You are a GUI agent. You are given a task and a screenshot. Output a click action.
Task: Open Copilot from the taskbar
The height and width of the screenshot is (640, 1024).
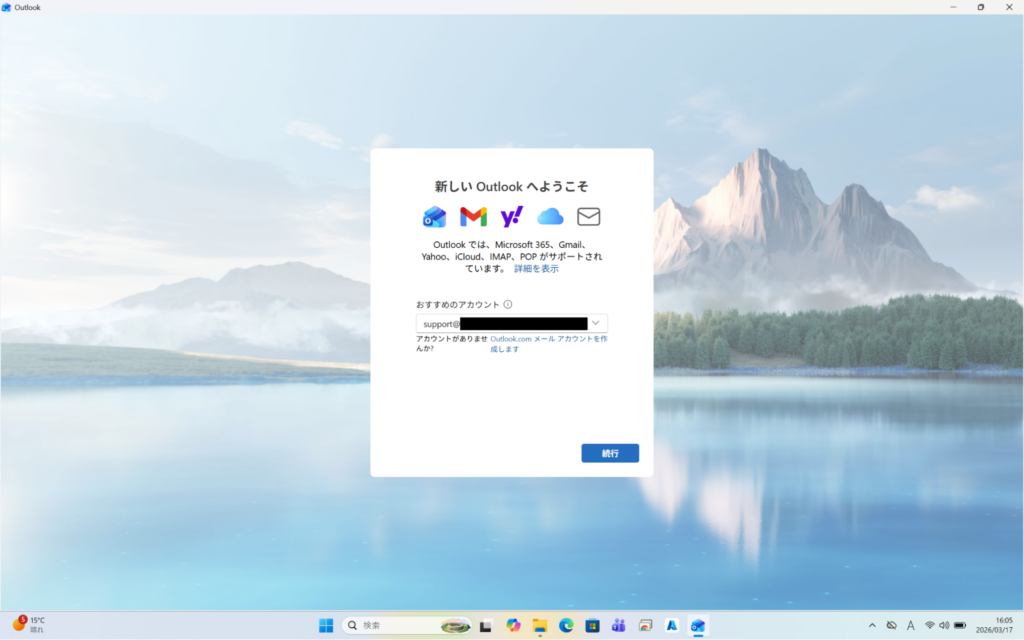[514, 626]
